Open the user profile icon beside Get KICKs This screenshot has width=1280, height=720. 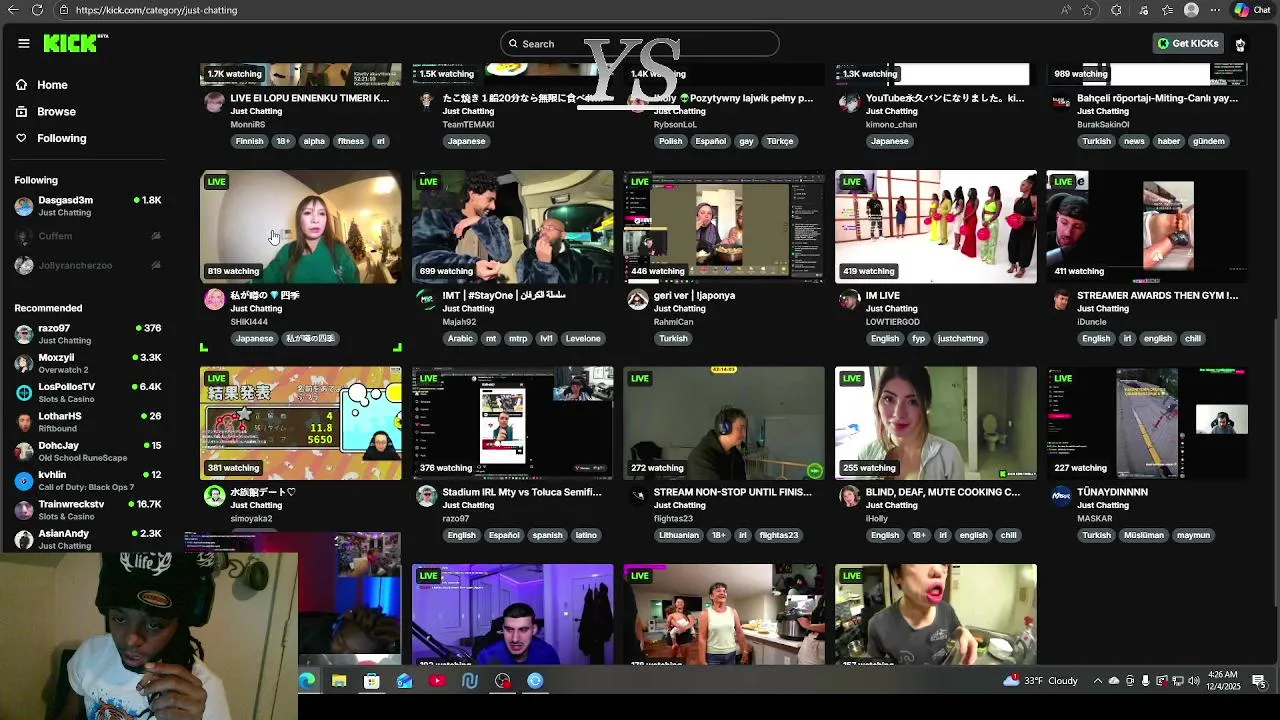point(1240,44)
